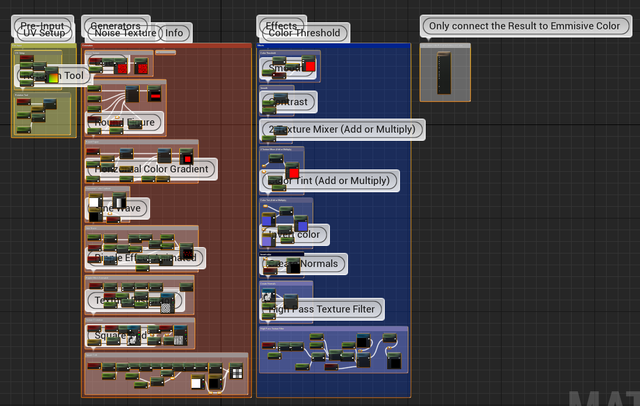Select the red horizontal bar preview node
This screenshot has width=640, height=406.
tap(155, 94)
